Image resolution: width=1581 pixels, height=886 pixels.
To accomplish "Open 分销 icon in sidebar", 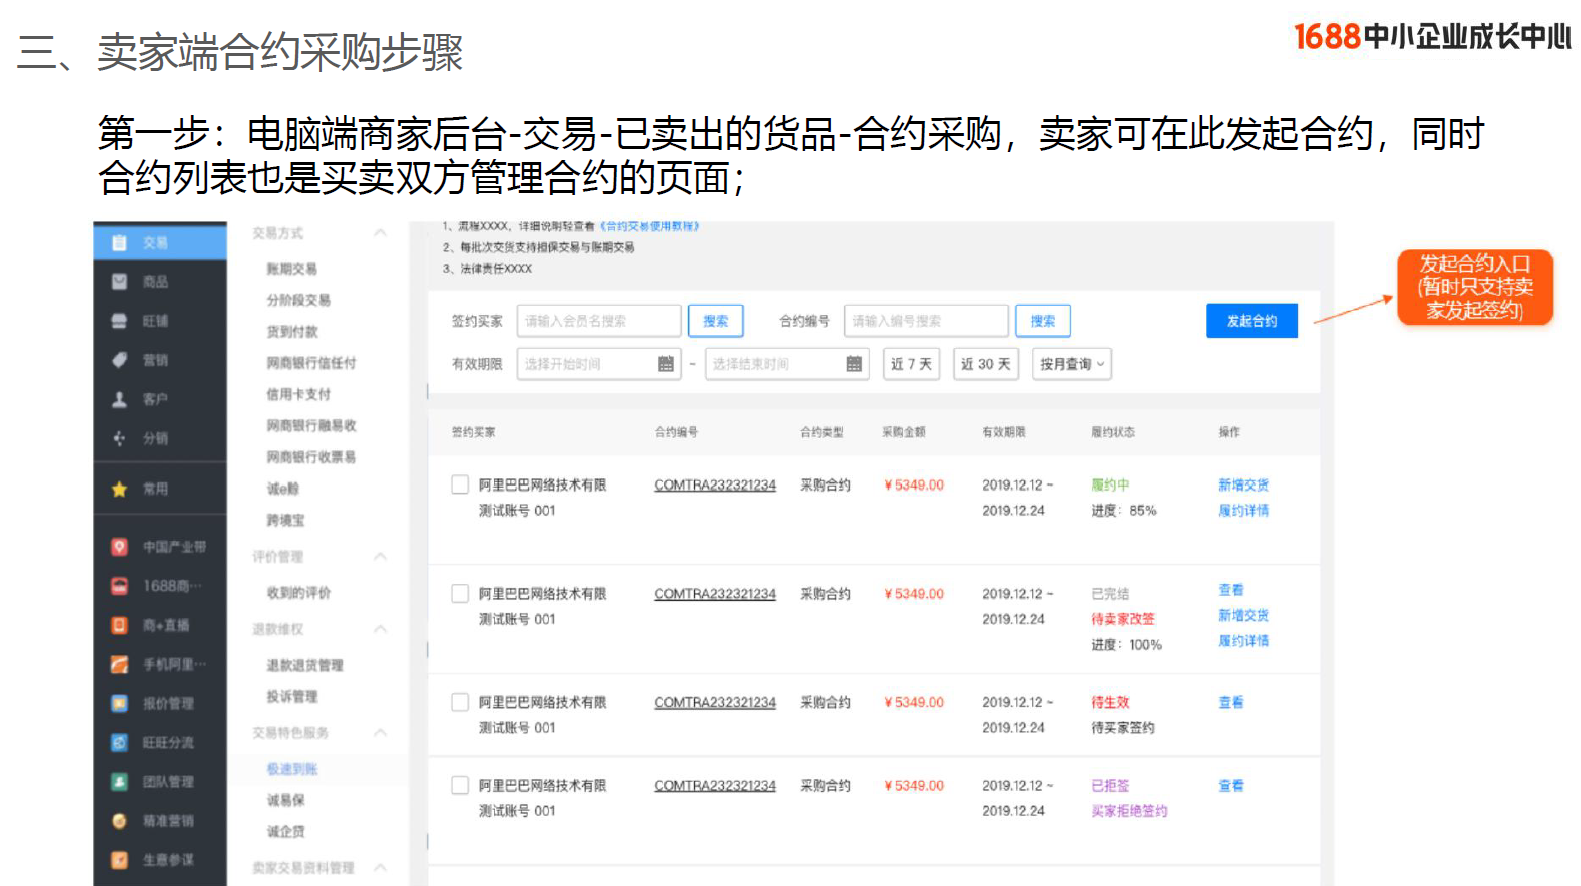I will (120, 438).
